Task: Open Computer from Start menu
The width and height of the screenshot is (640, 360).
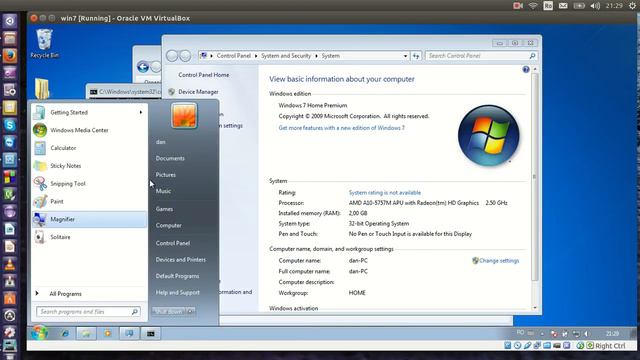Action: pos(168,225)
